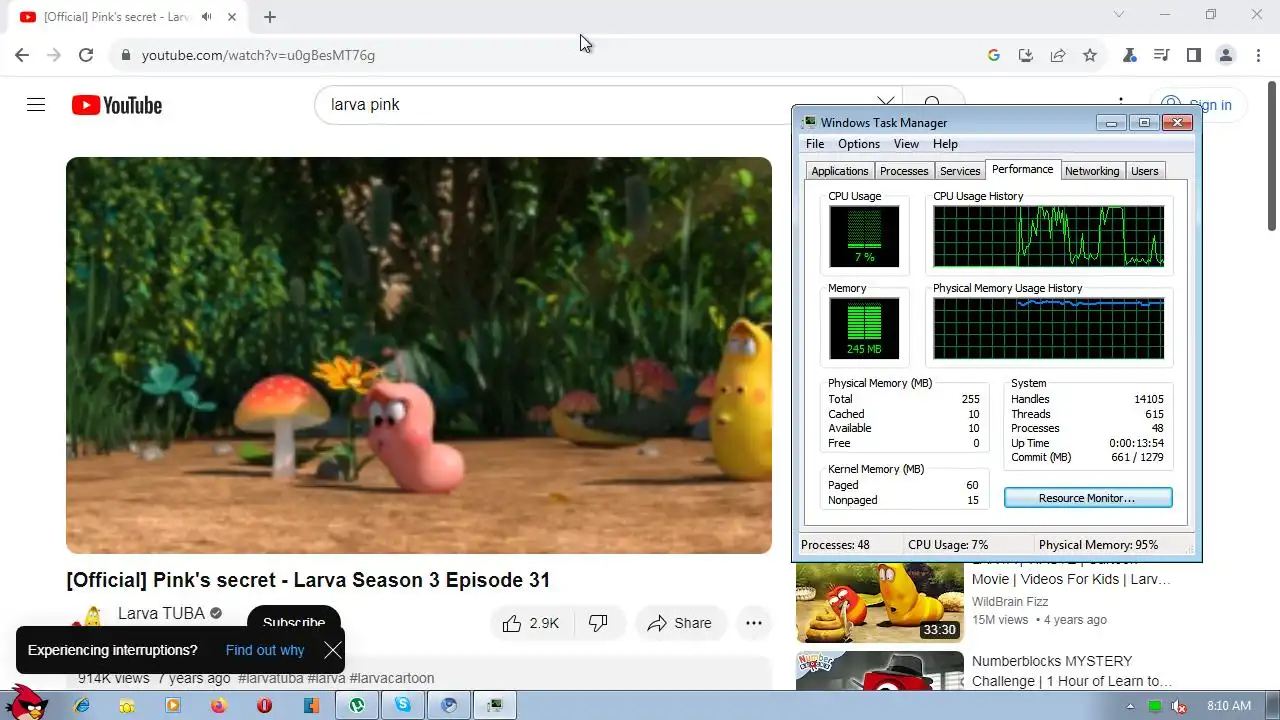Open the tab search chevron in Chrome

pyautogui.click(x=1119, y=15)
